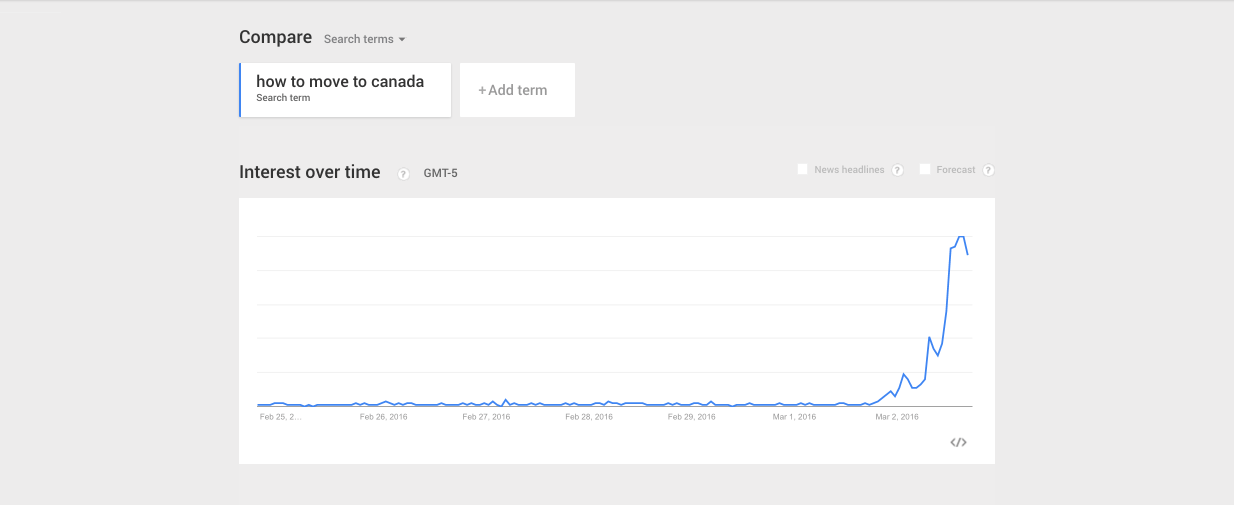Image resolution: width=1234 pixels, height=505 pixels.
Task: Open the News headlines help tooltip icon
Action: 898,170
